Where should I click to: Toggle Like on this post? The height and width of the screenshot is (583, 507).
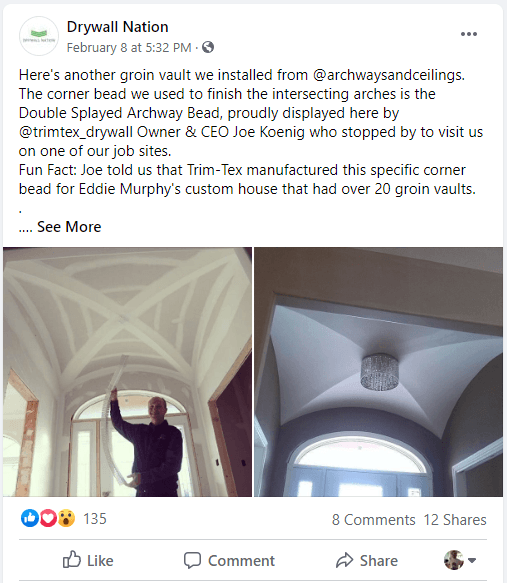tap(88, 560)
